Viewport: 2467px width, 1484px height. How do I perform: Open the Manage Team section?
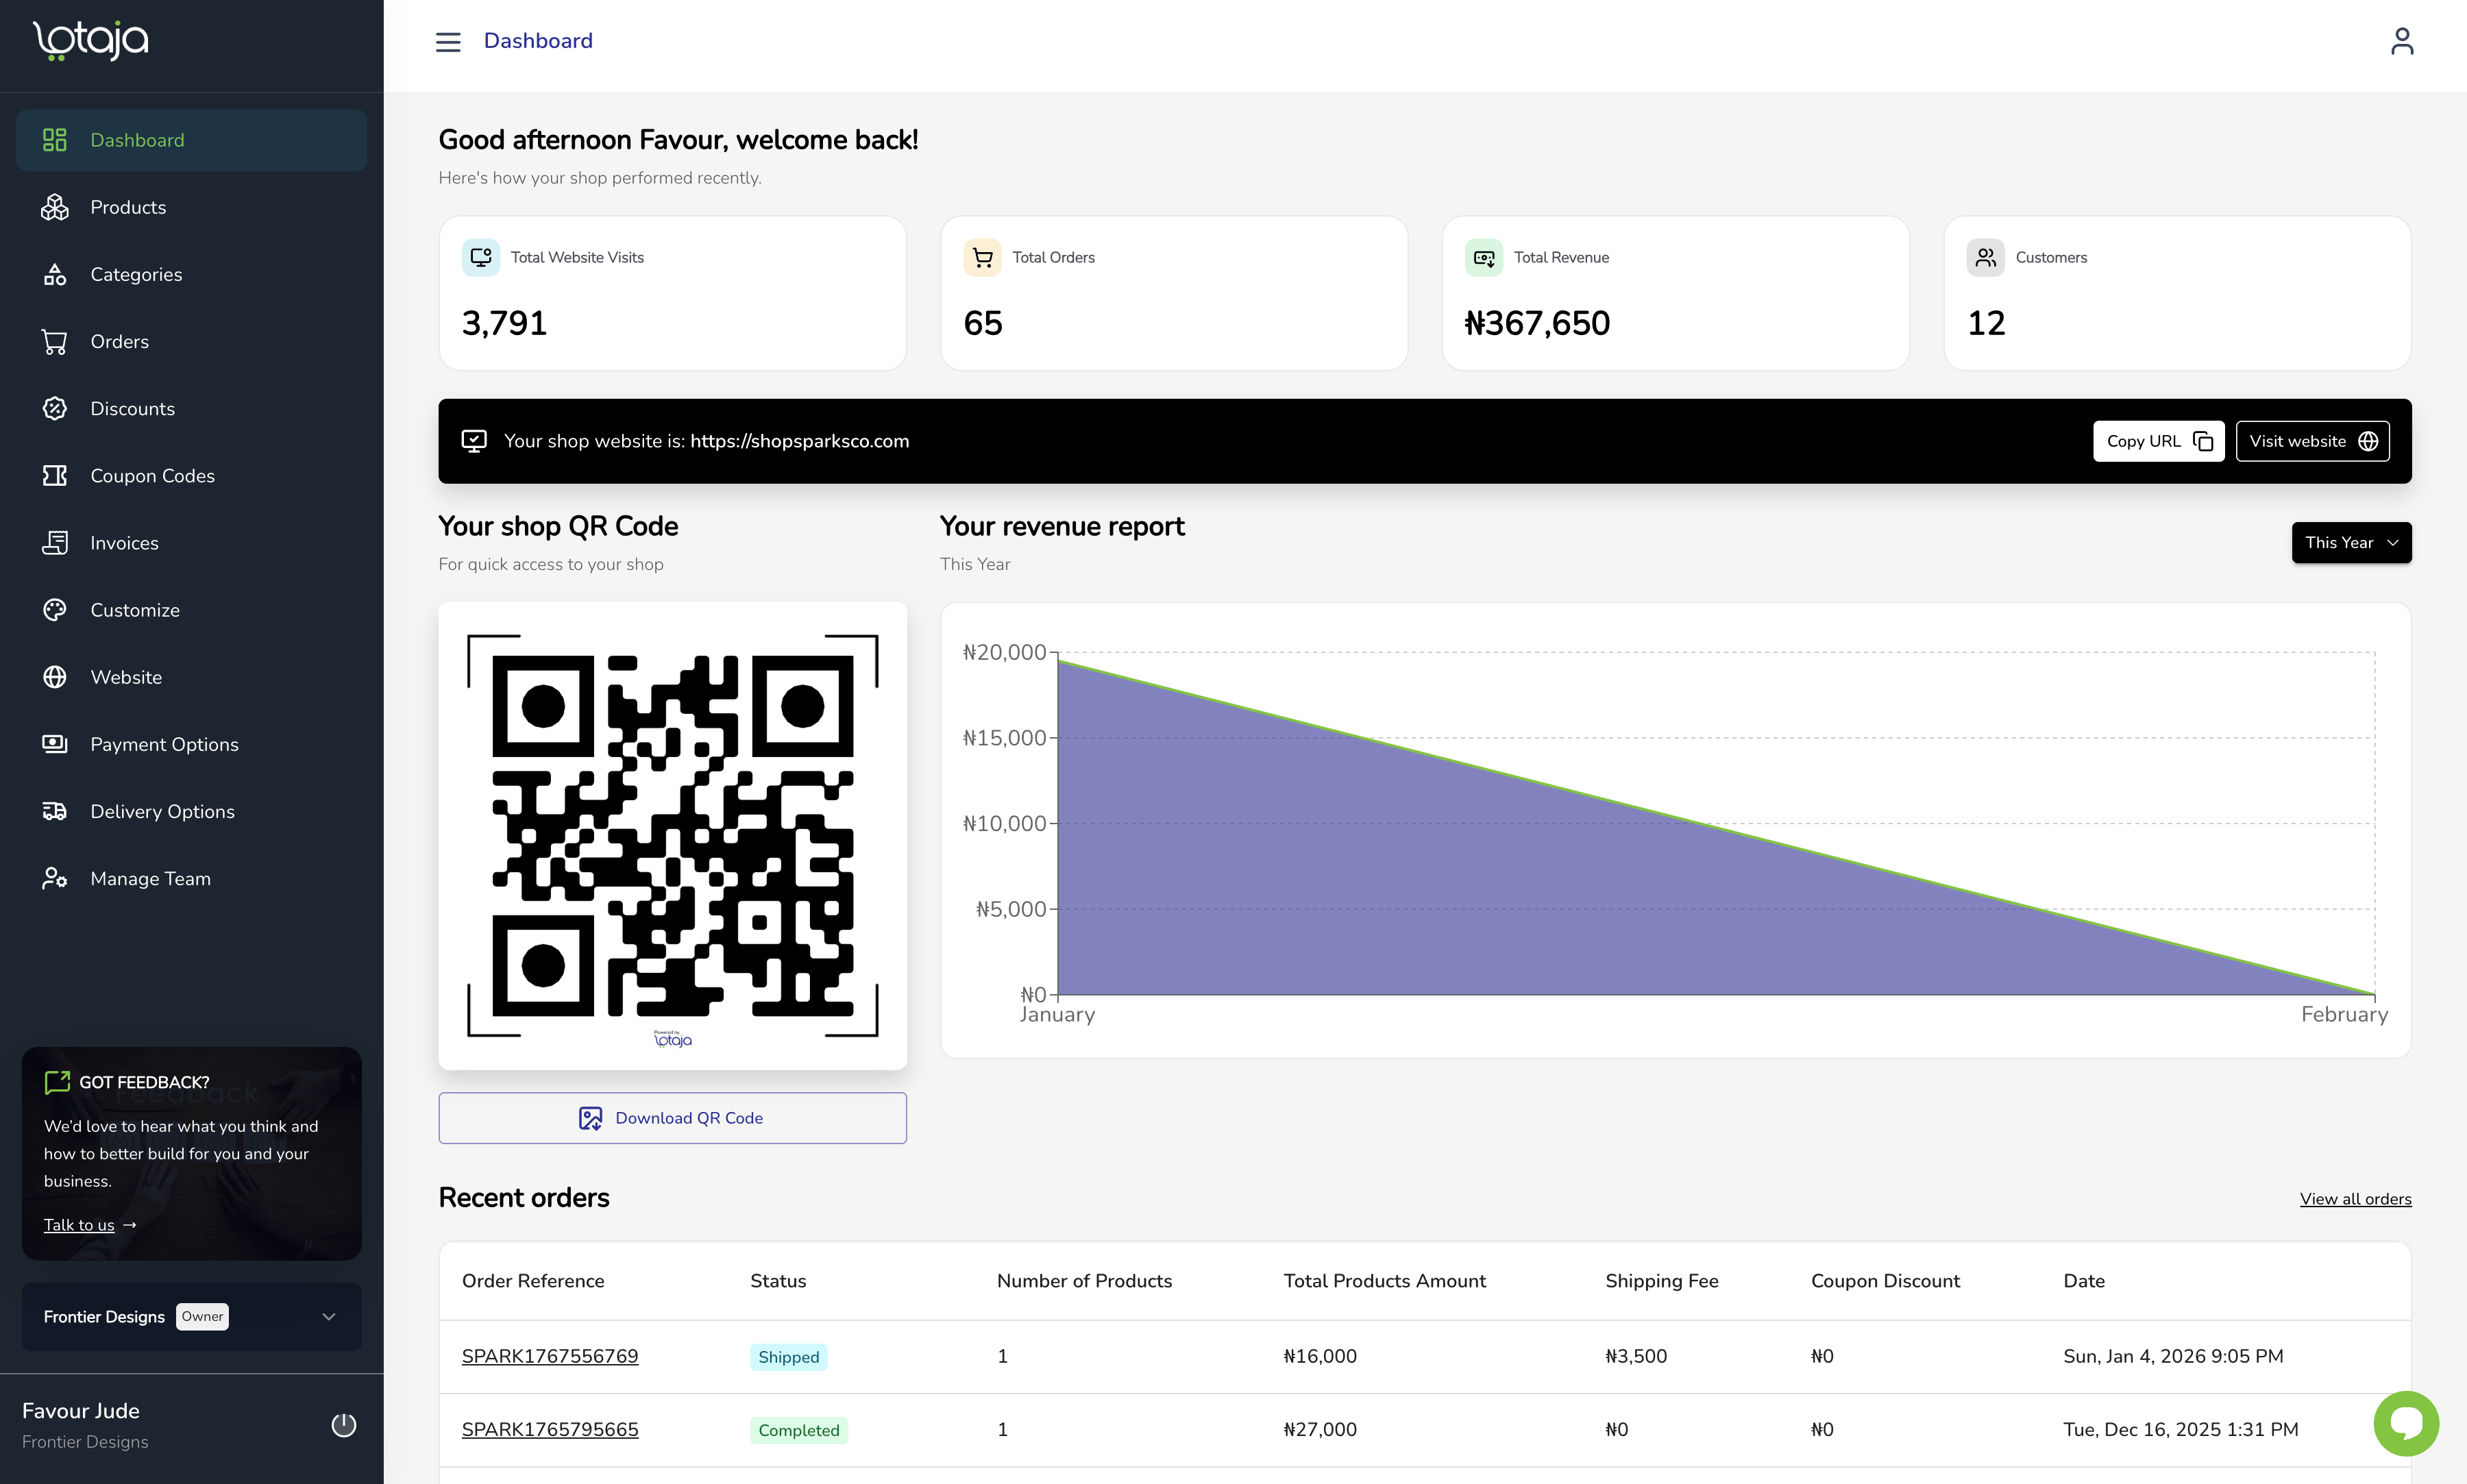click(152, 878)
